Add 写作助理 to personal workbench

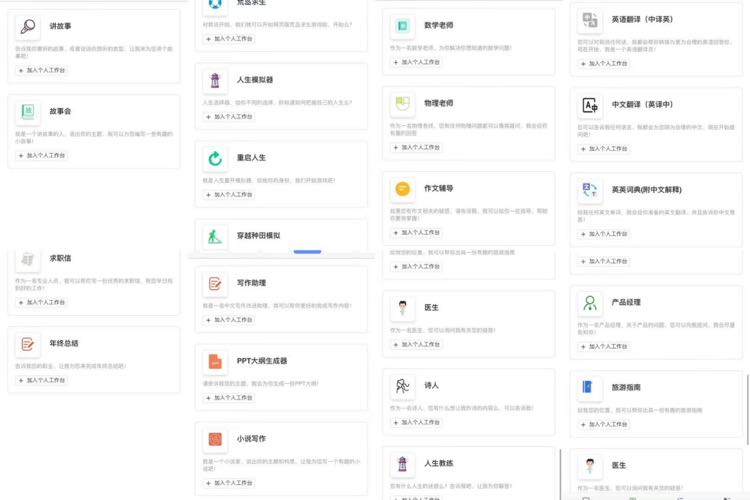tap(229, 320)
